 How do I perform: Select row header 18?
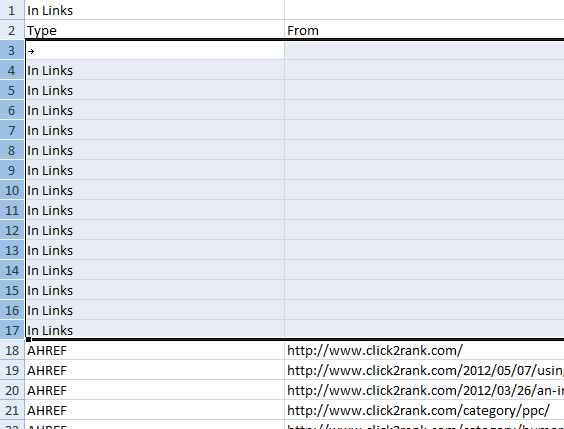[x=12, y=350]
